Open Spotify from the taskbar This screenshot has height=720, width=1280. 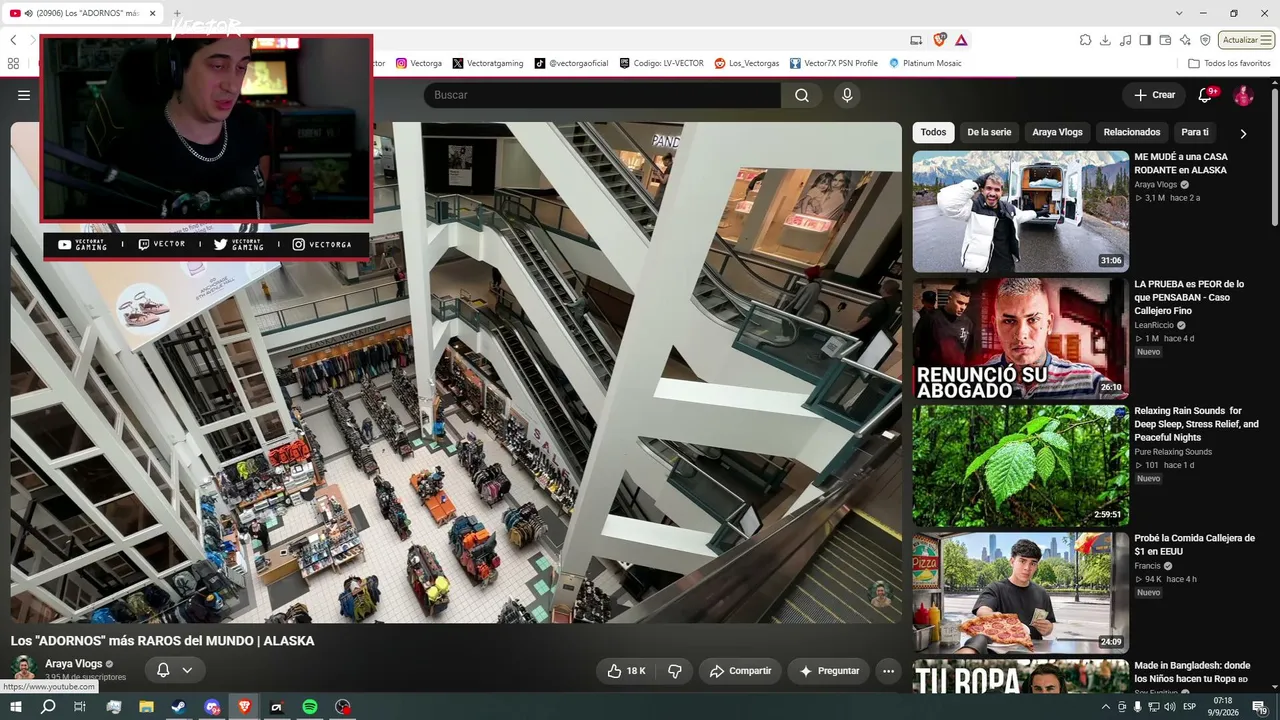[310, 707]
